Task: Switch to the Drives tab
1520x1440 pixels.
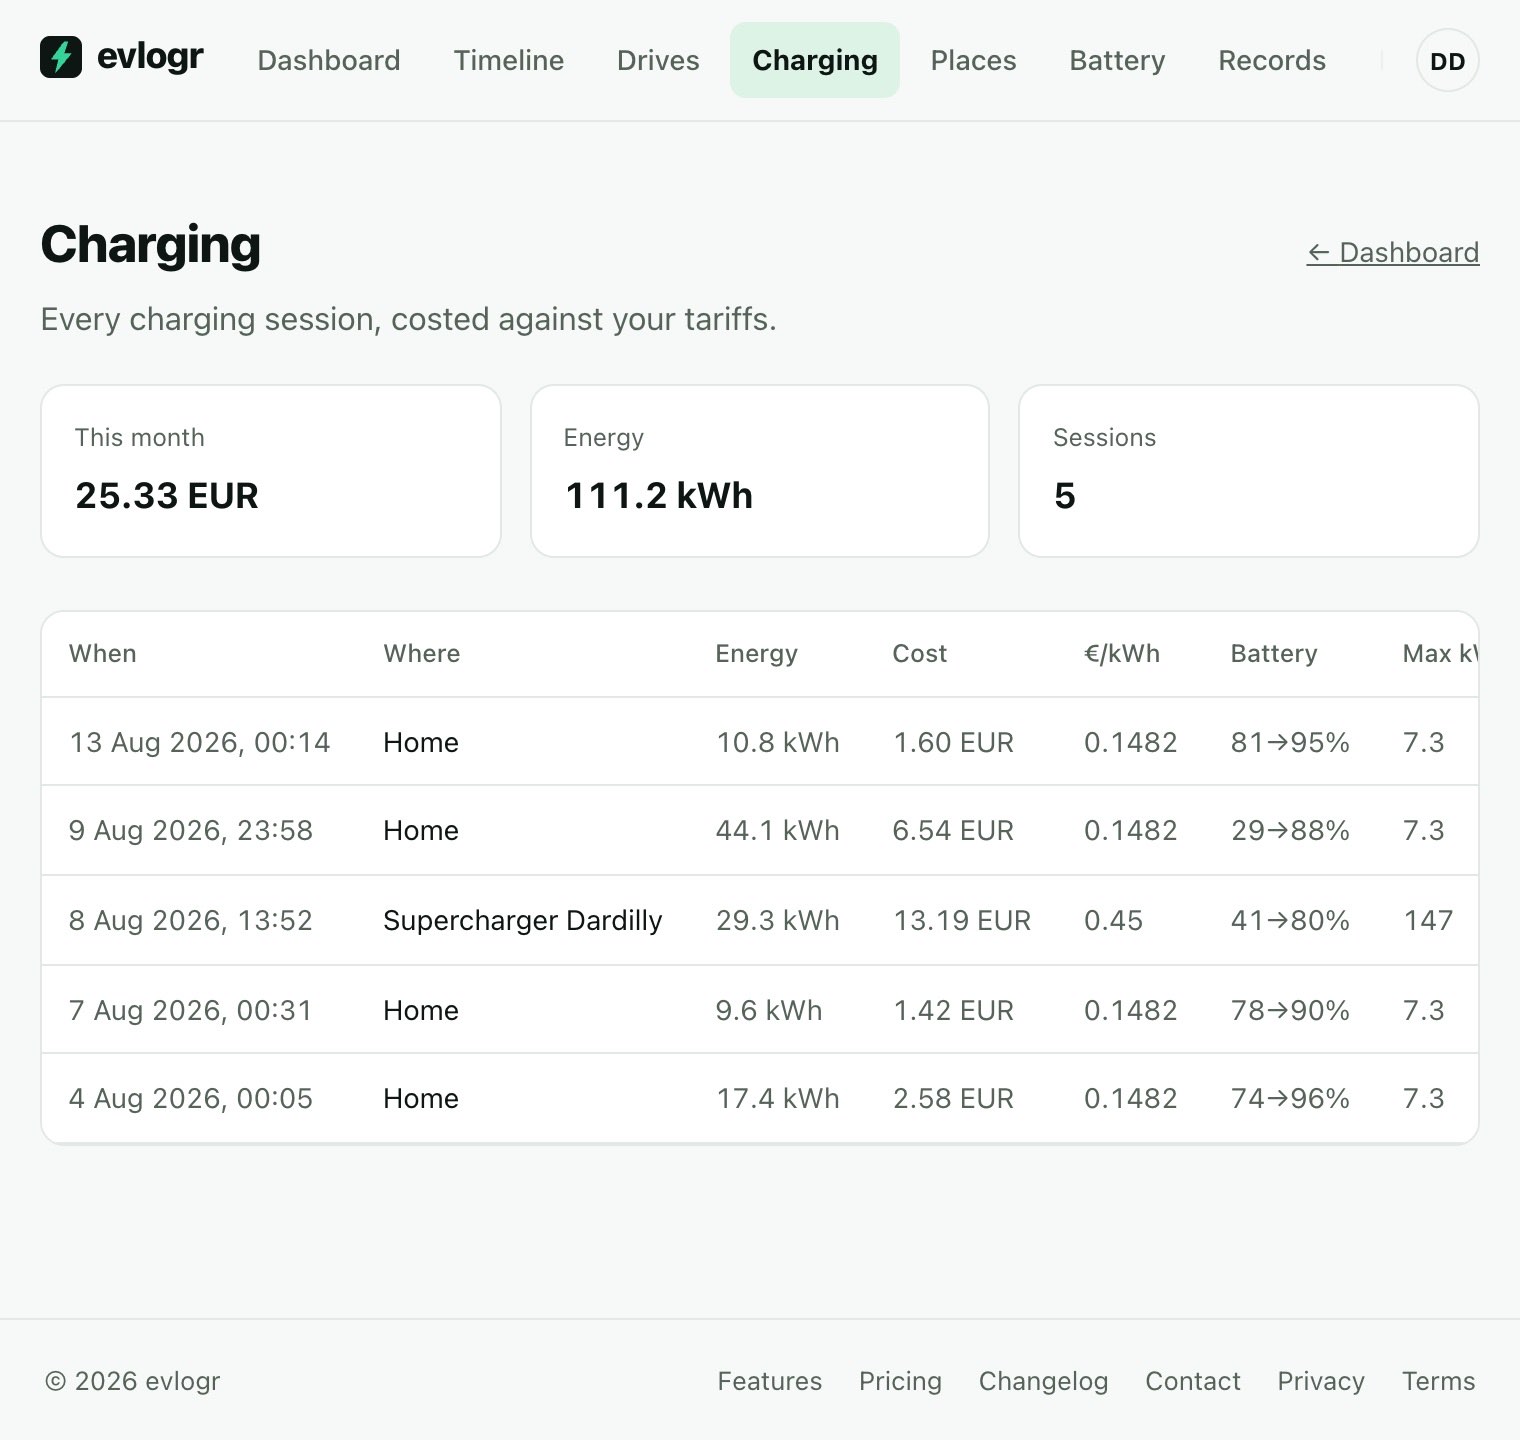Action: point(658,60)
